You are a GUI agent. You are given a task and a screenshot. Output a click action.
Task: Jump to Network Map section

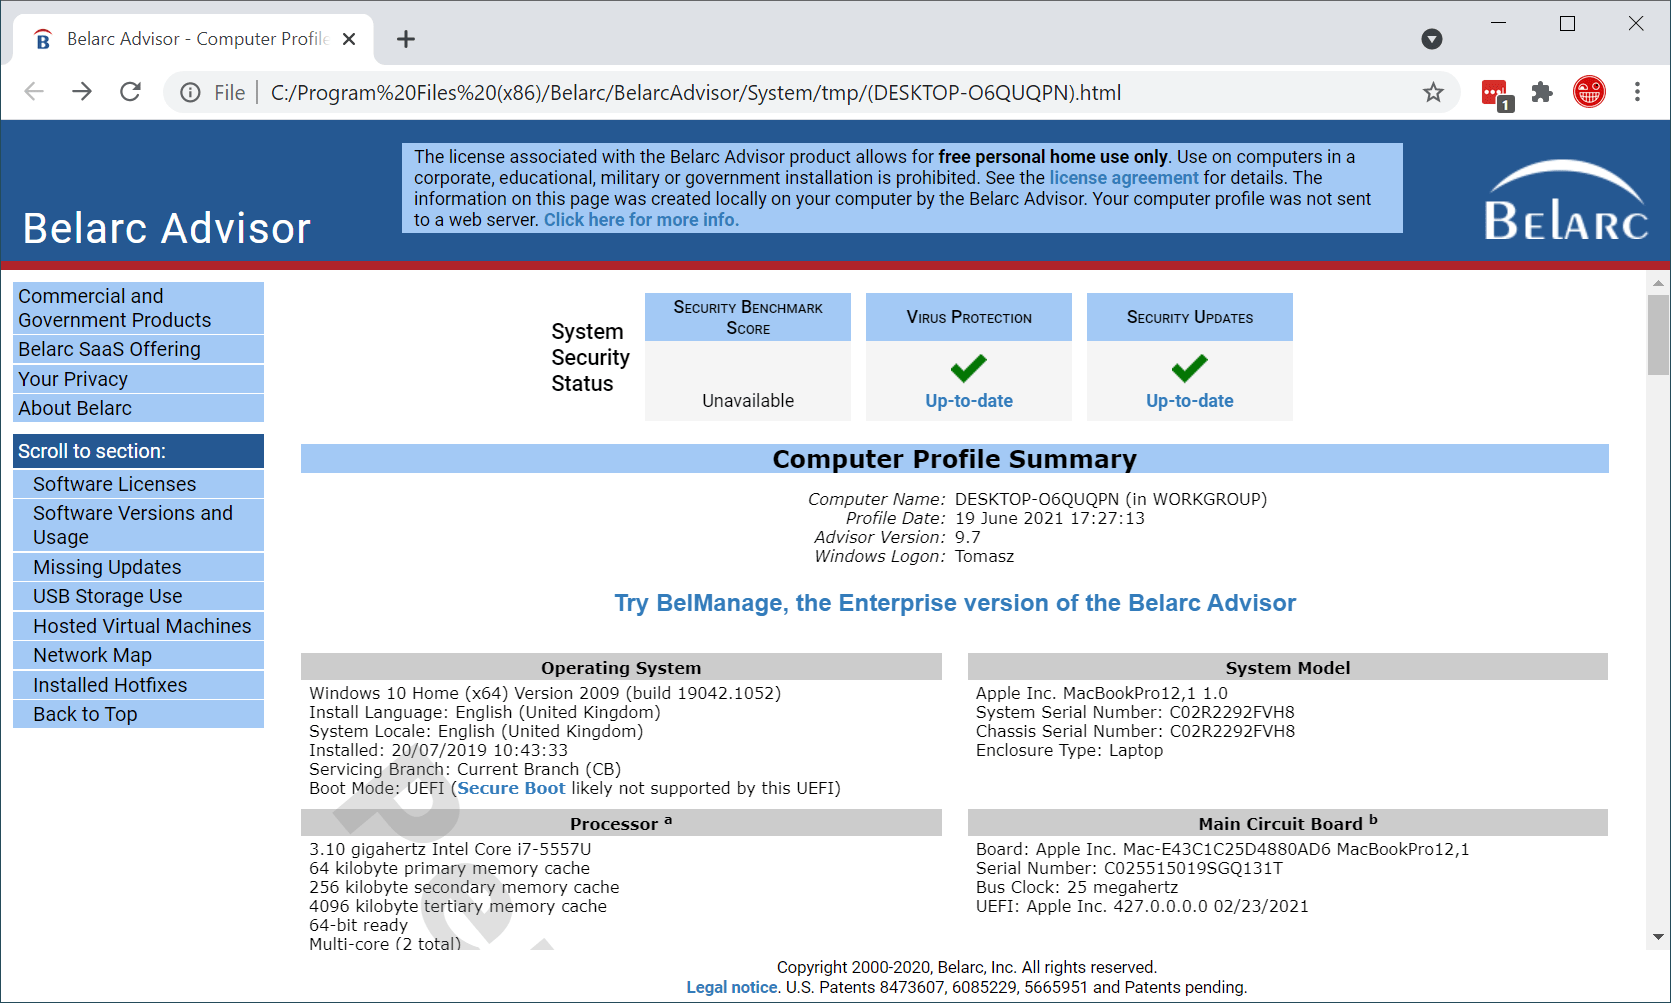pos(138,655)
